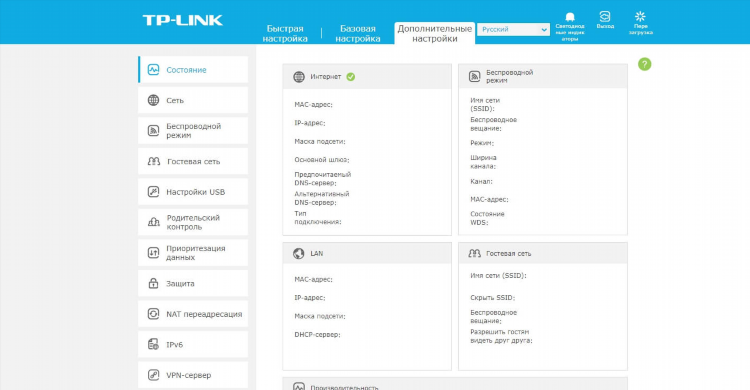This screenshot has width=750, height=390.
Task: Open Состояние in the sidebar
Action: [x=193, y=69]
